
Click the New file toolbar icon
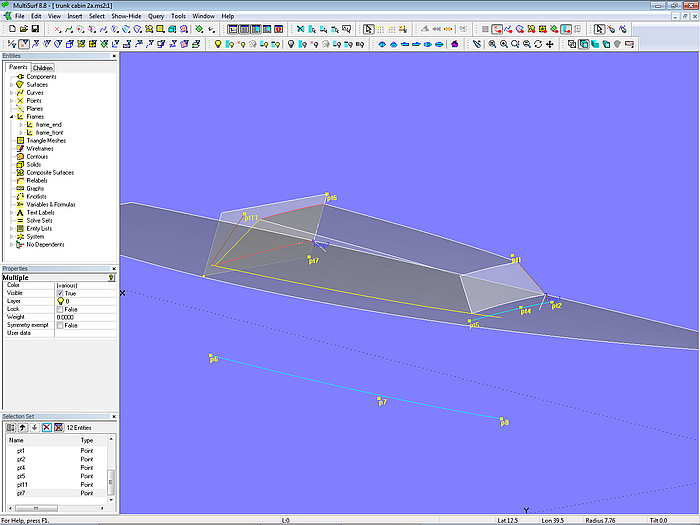point(10,30)
